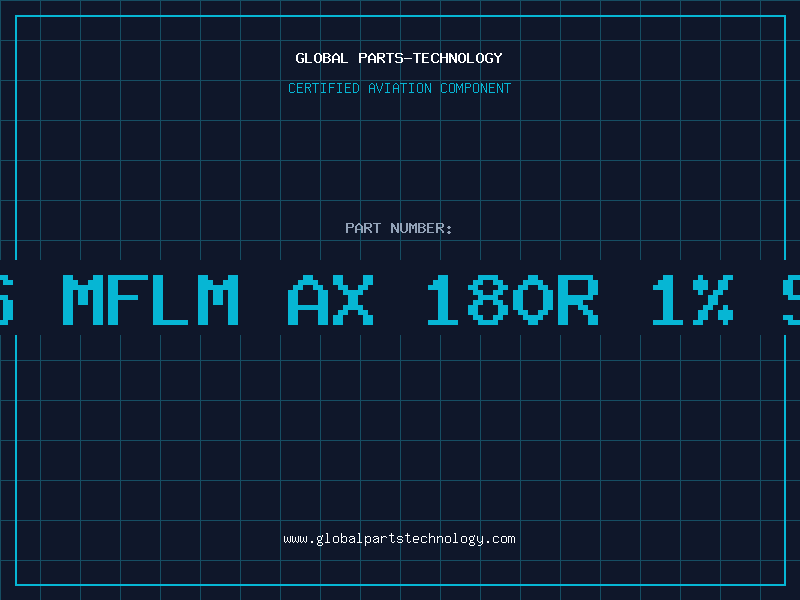Select the 1% tolerance text
The width and height of the screenshot is (800, 600).
693,300
